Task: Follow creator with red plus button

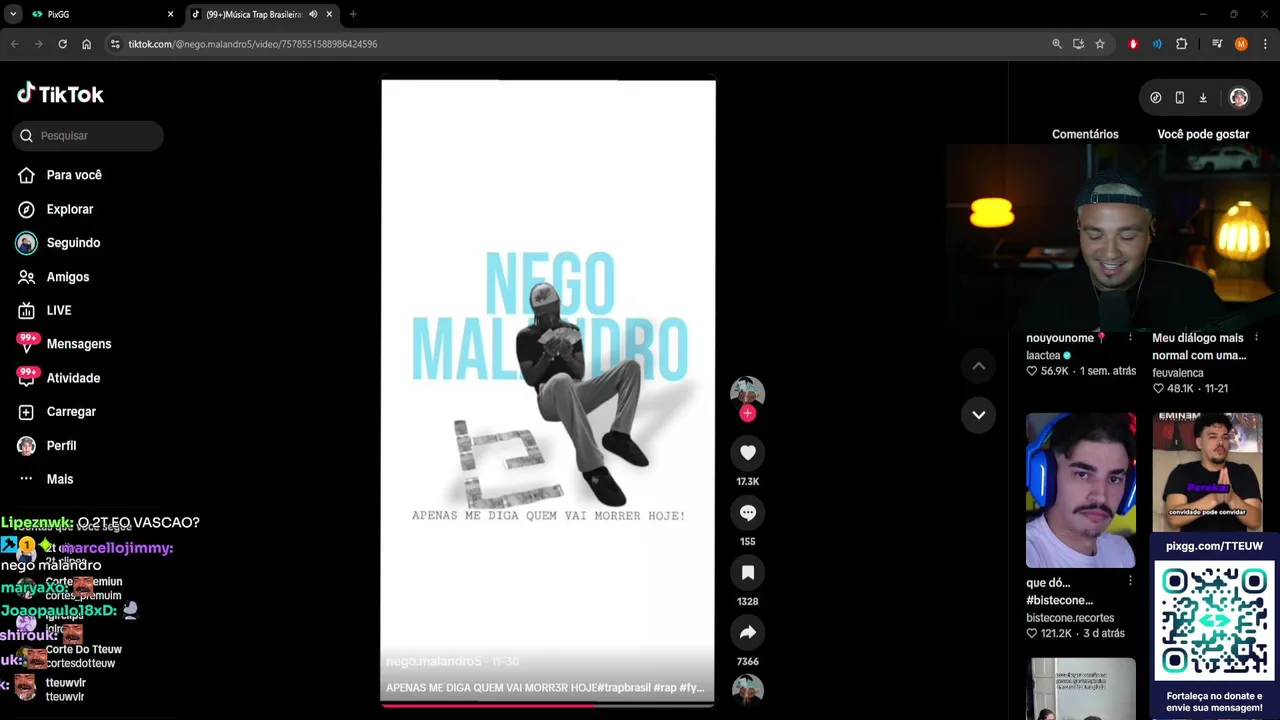Action: [x=747, y=413]
